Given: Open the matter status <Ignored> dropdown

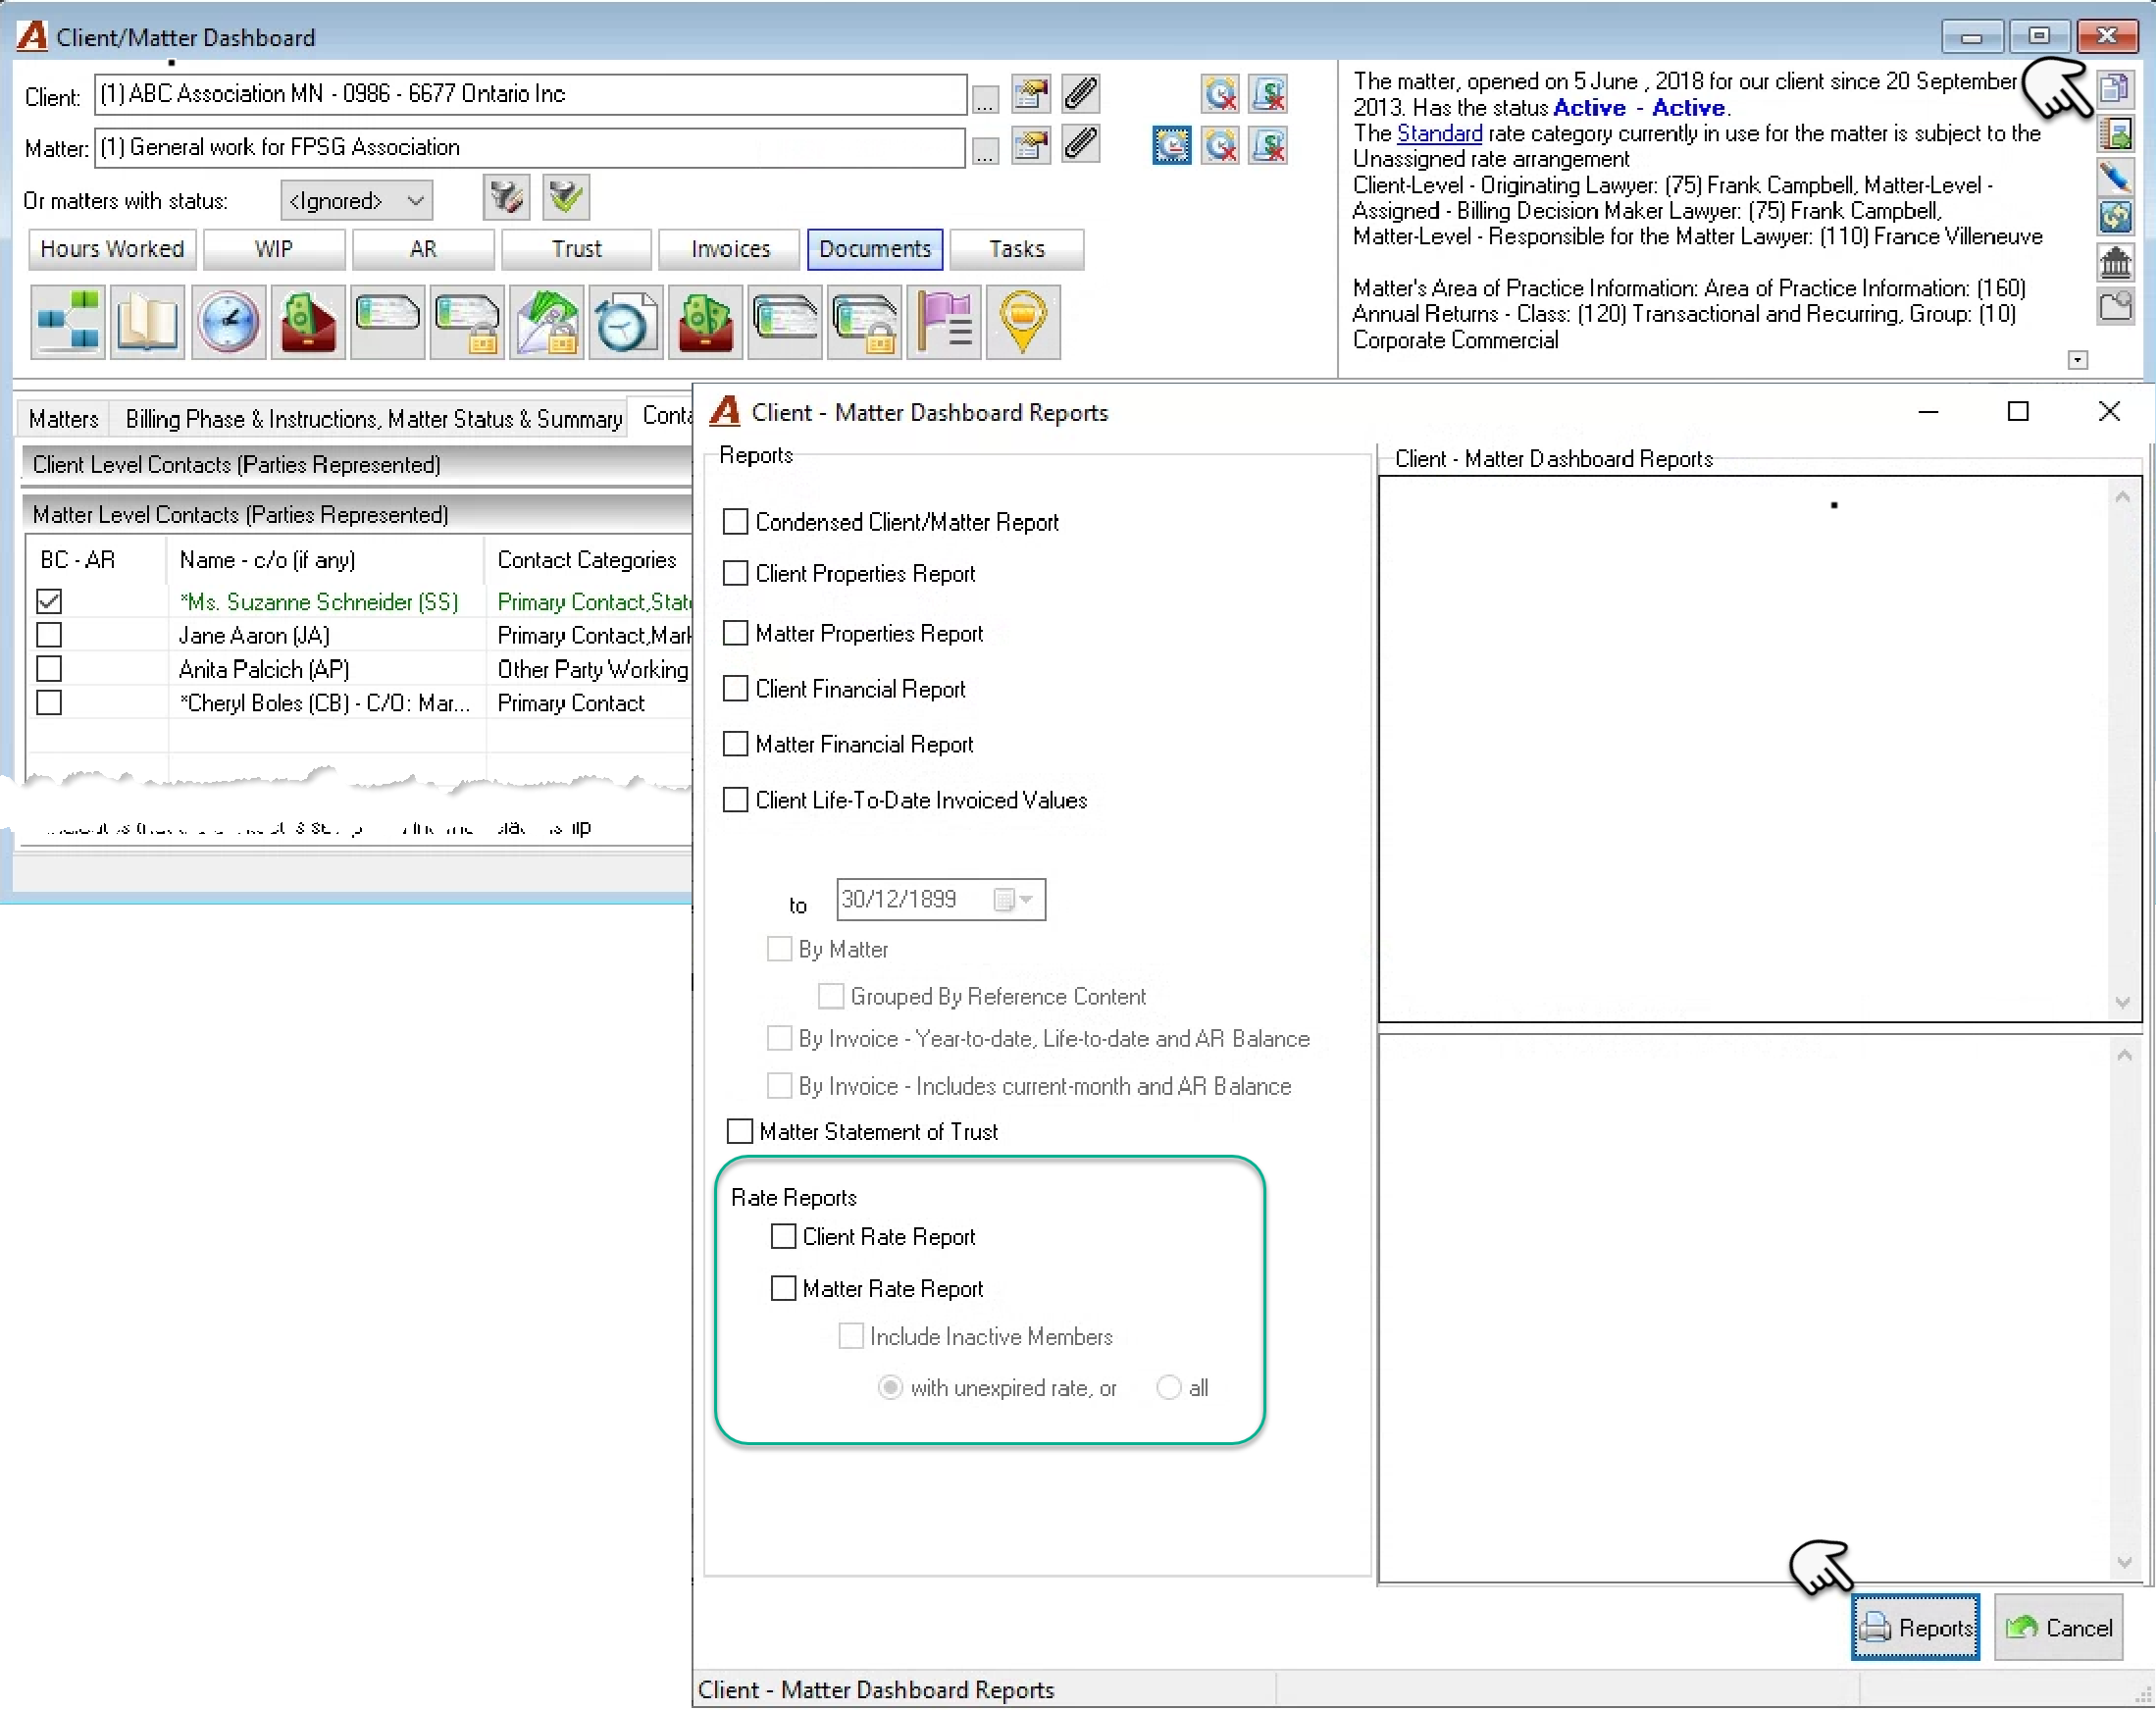Looking at the screenshot, I should tap(356, 201).
